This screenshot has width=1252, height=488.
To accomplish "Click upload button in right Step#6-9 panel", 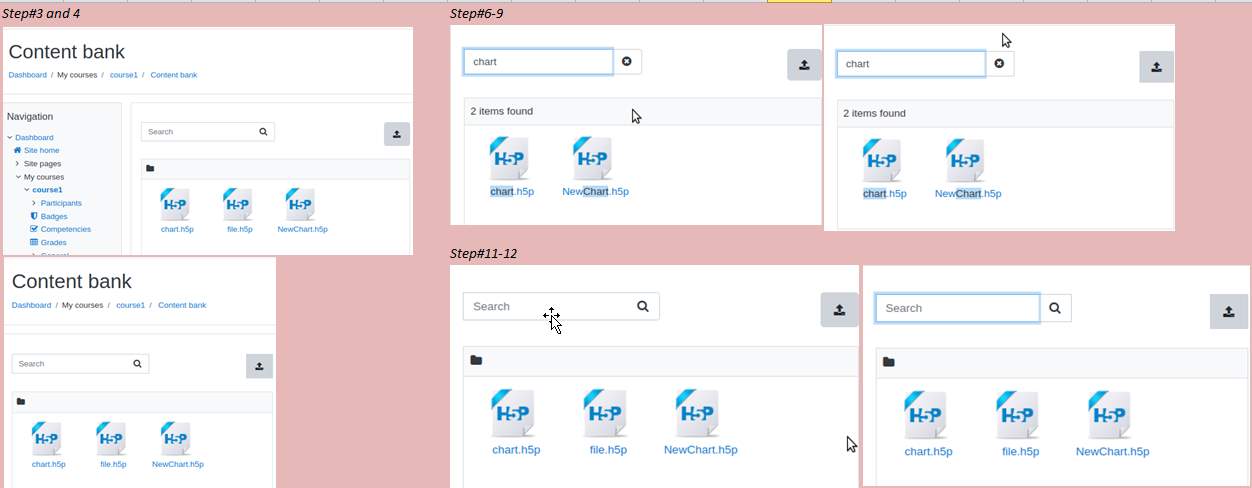I will (1156, 67).
